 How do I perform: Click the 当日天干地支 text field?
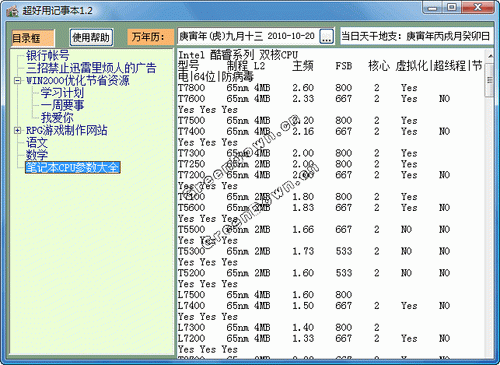[x=416, y=36]
